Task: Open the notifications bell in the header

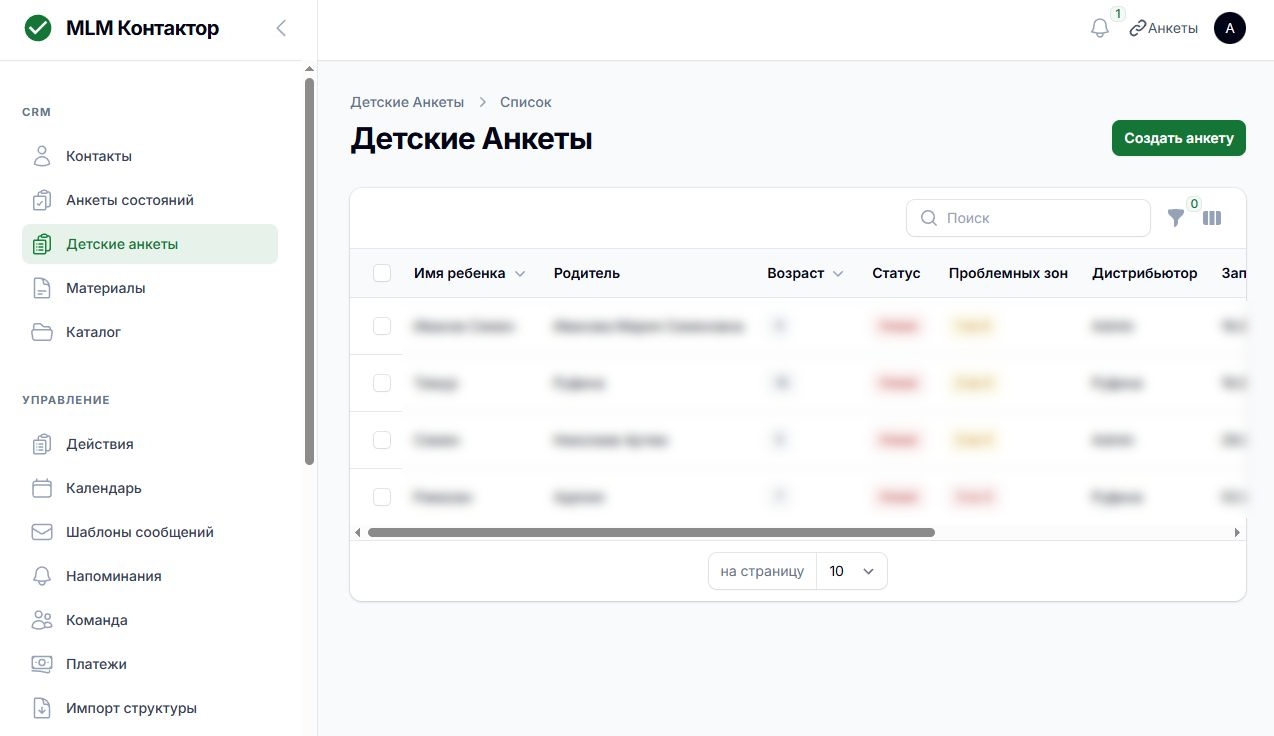Action: click(x=1100, y=28)
